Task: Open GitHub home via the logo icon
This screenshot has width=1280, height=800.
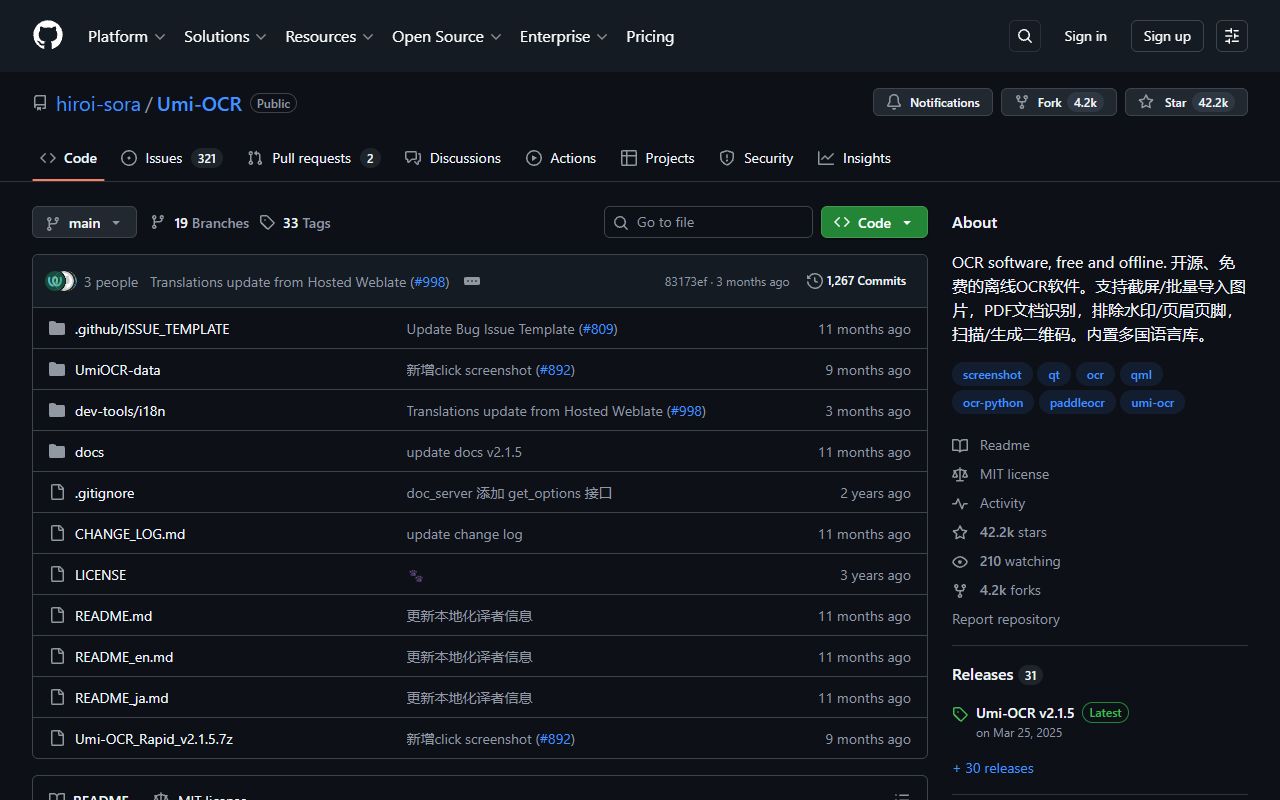Action: tap(47, 36)
